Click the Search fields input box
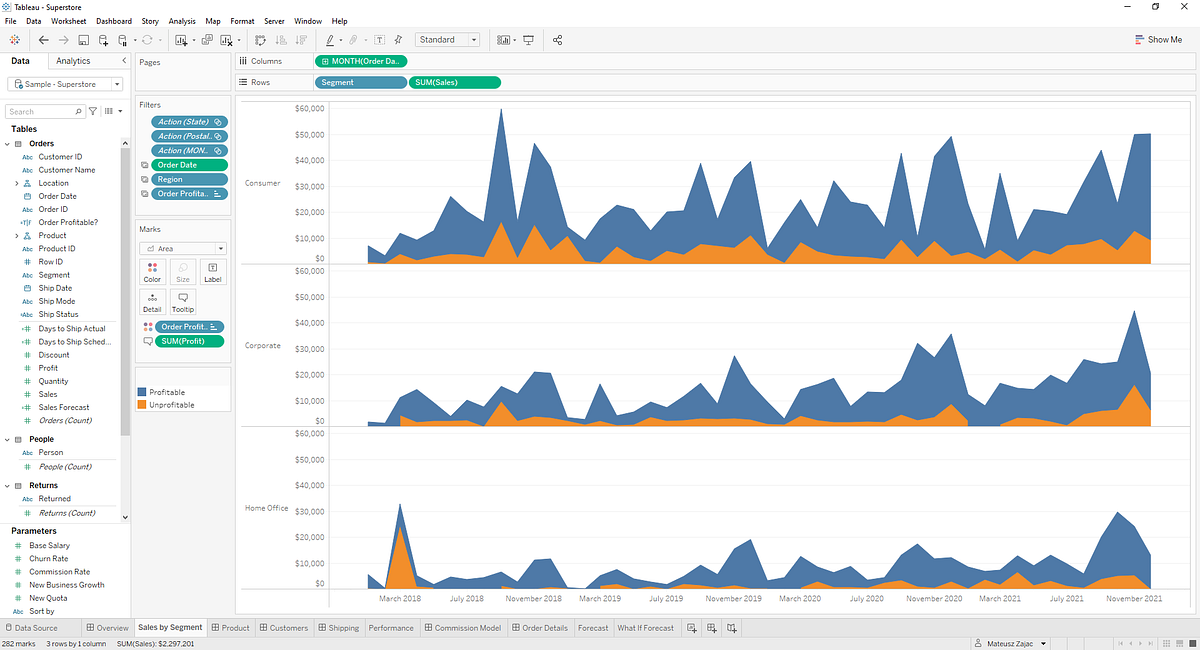 click(x=45, y=112)
